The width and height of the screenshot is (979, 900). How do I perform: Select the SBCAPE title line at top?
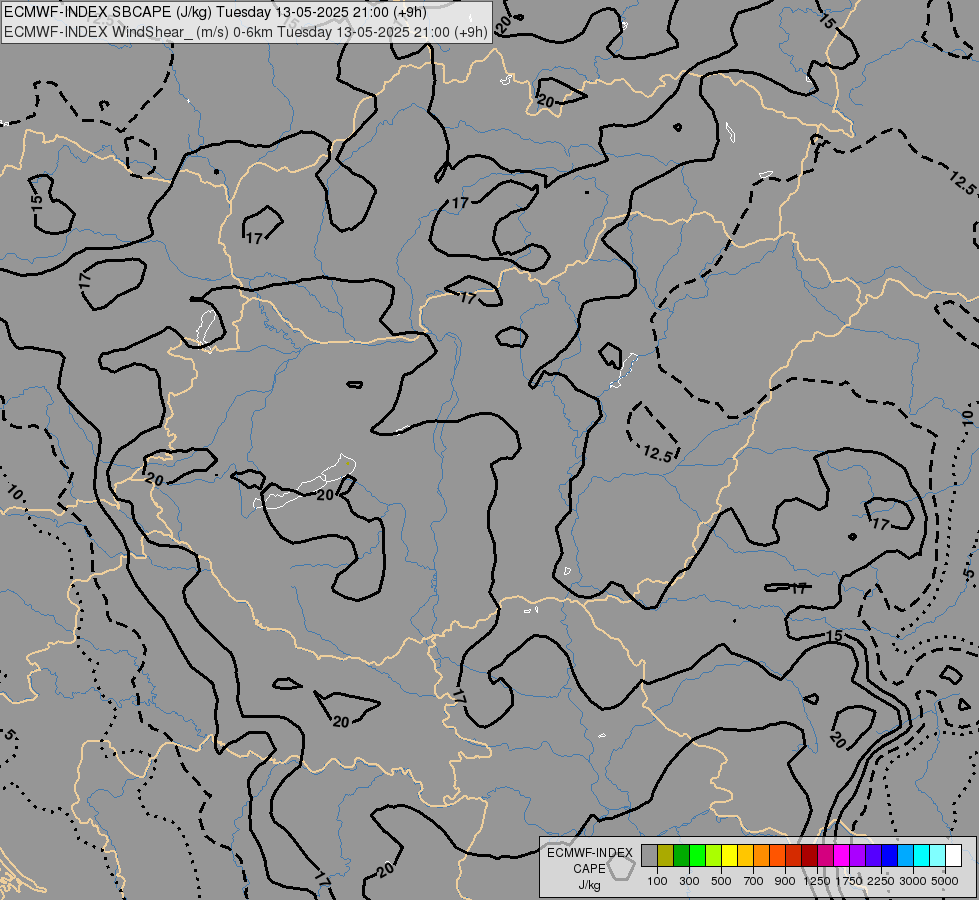click(x=215, y=12)
